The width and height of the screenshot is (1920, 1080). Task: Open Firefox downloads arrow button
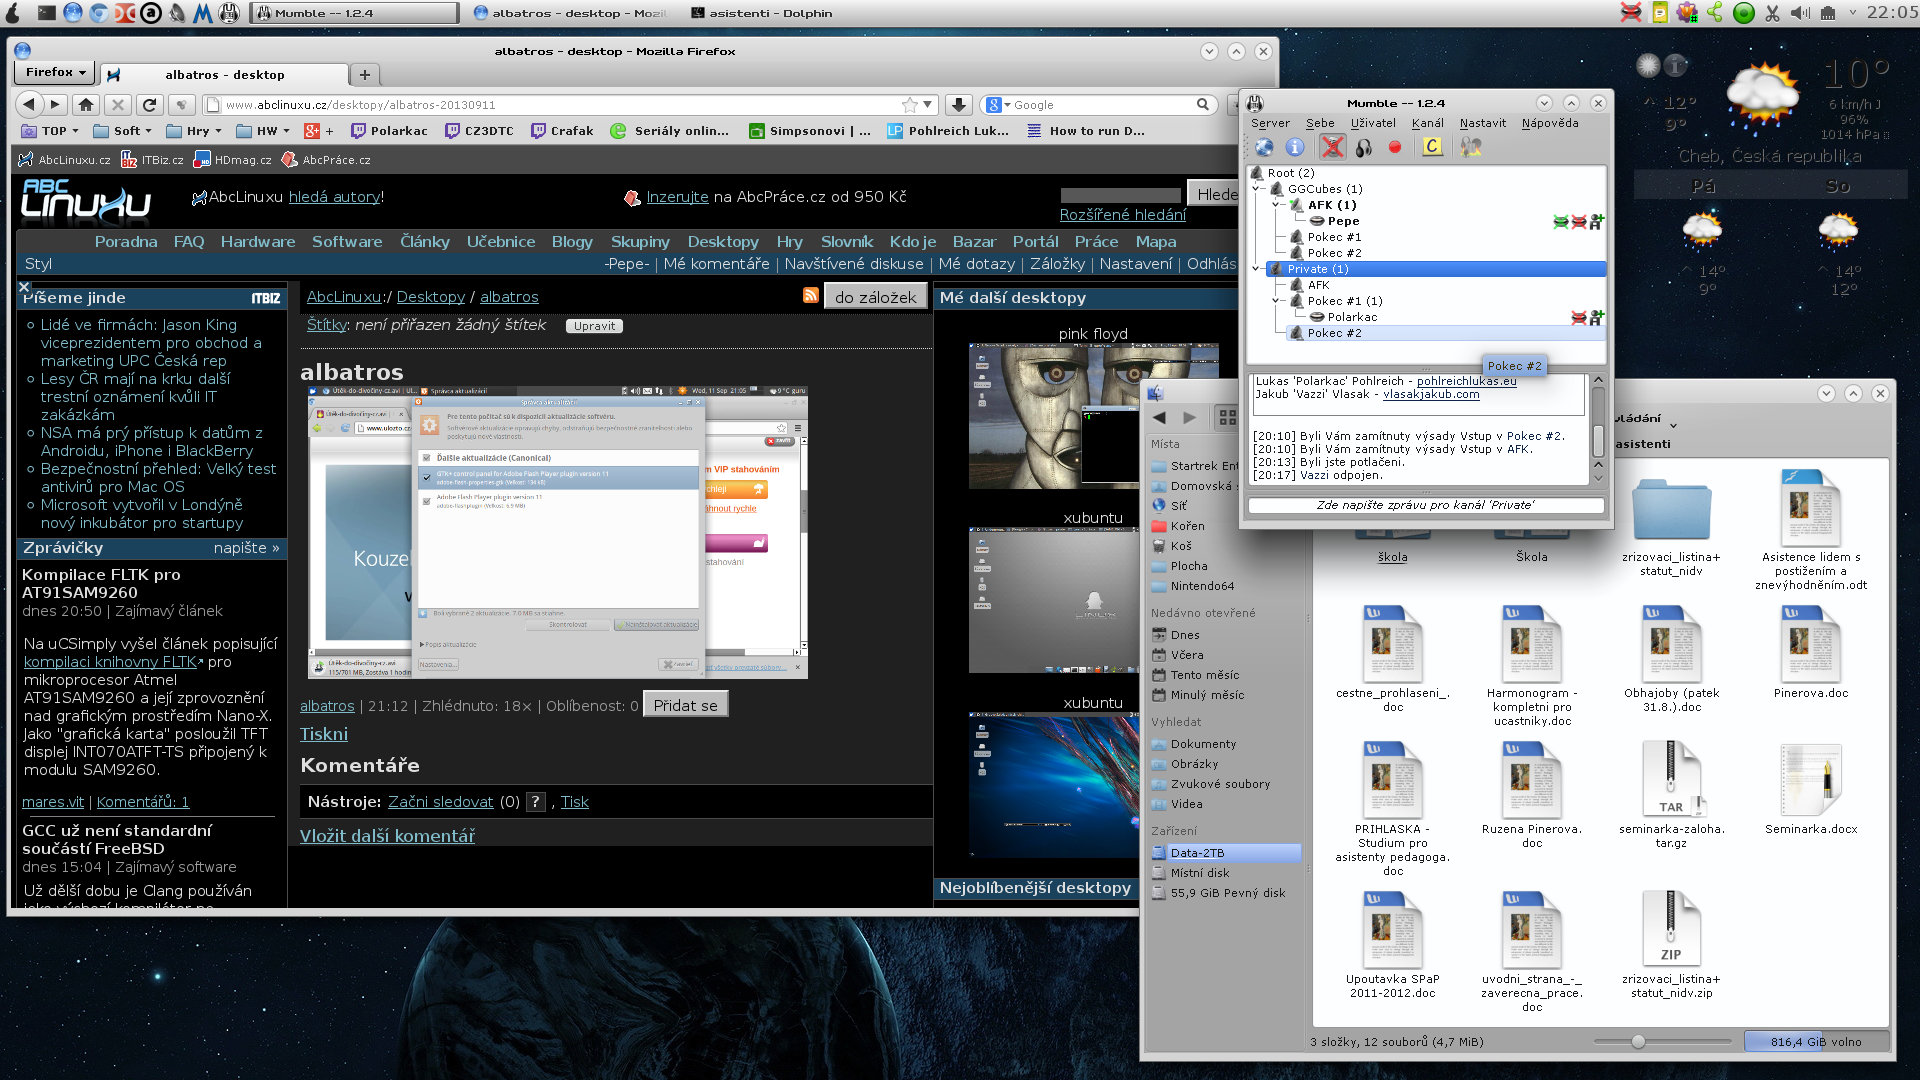click(x=959, y=104)
